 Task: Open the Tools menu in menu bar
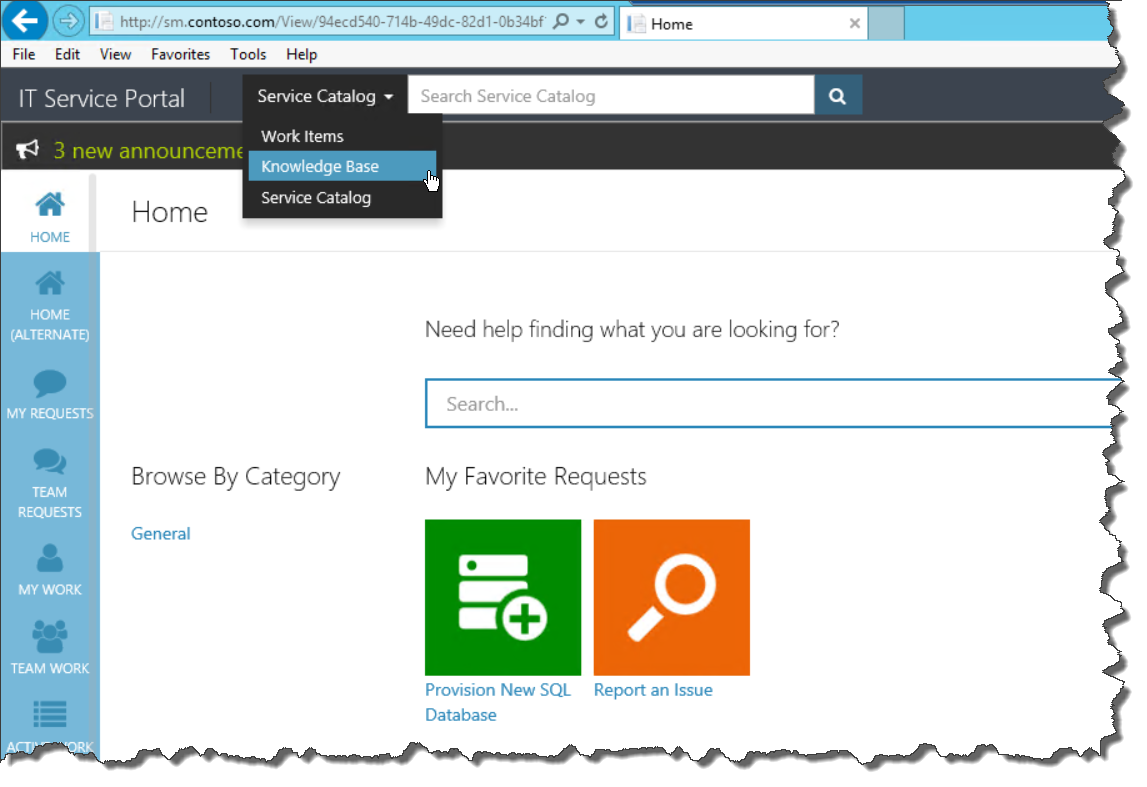click(248, 54)
